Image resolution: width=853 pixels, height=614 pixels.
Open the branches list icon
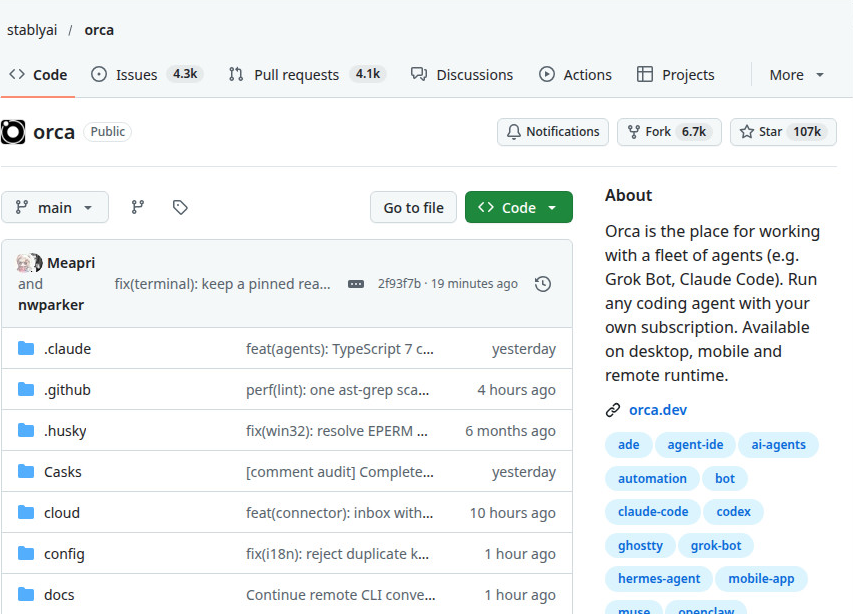click(138, 207)
